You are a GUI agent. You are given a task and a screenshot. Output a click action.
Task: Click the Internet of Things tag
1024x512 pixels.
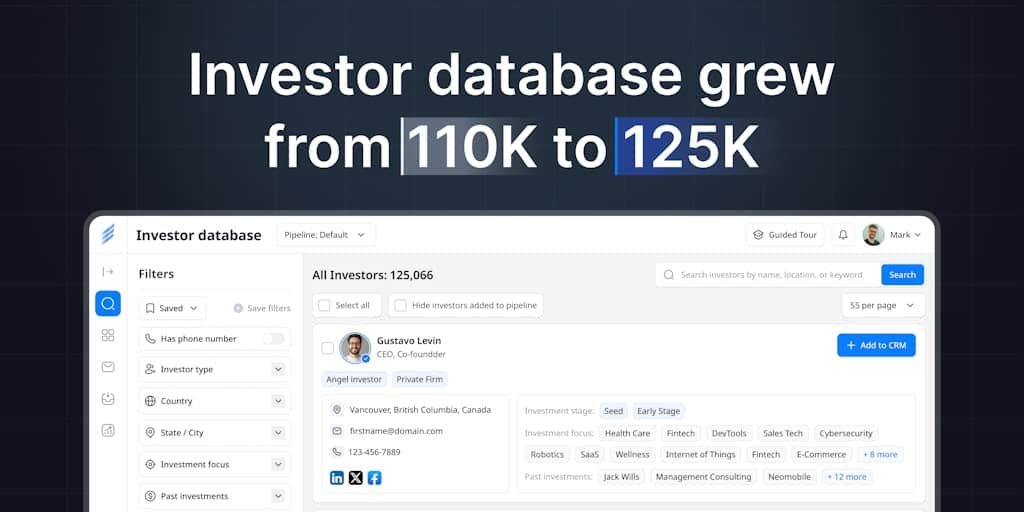tap(701, 455)
